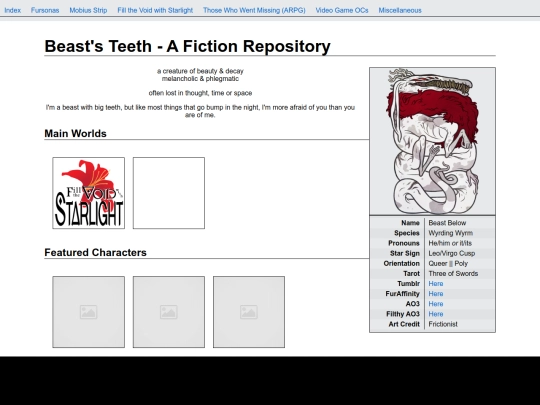The height and width of the screenshot is (405, 540).
Task: Click the Star Sign label in info table
Action: [405, 253]
